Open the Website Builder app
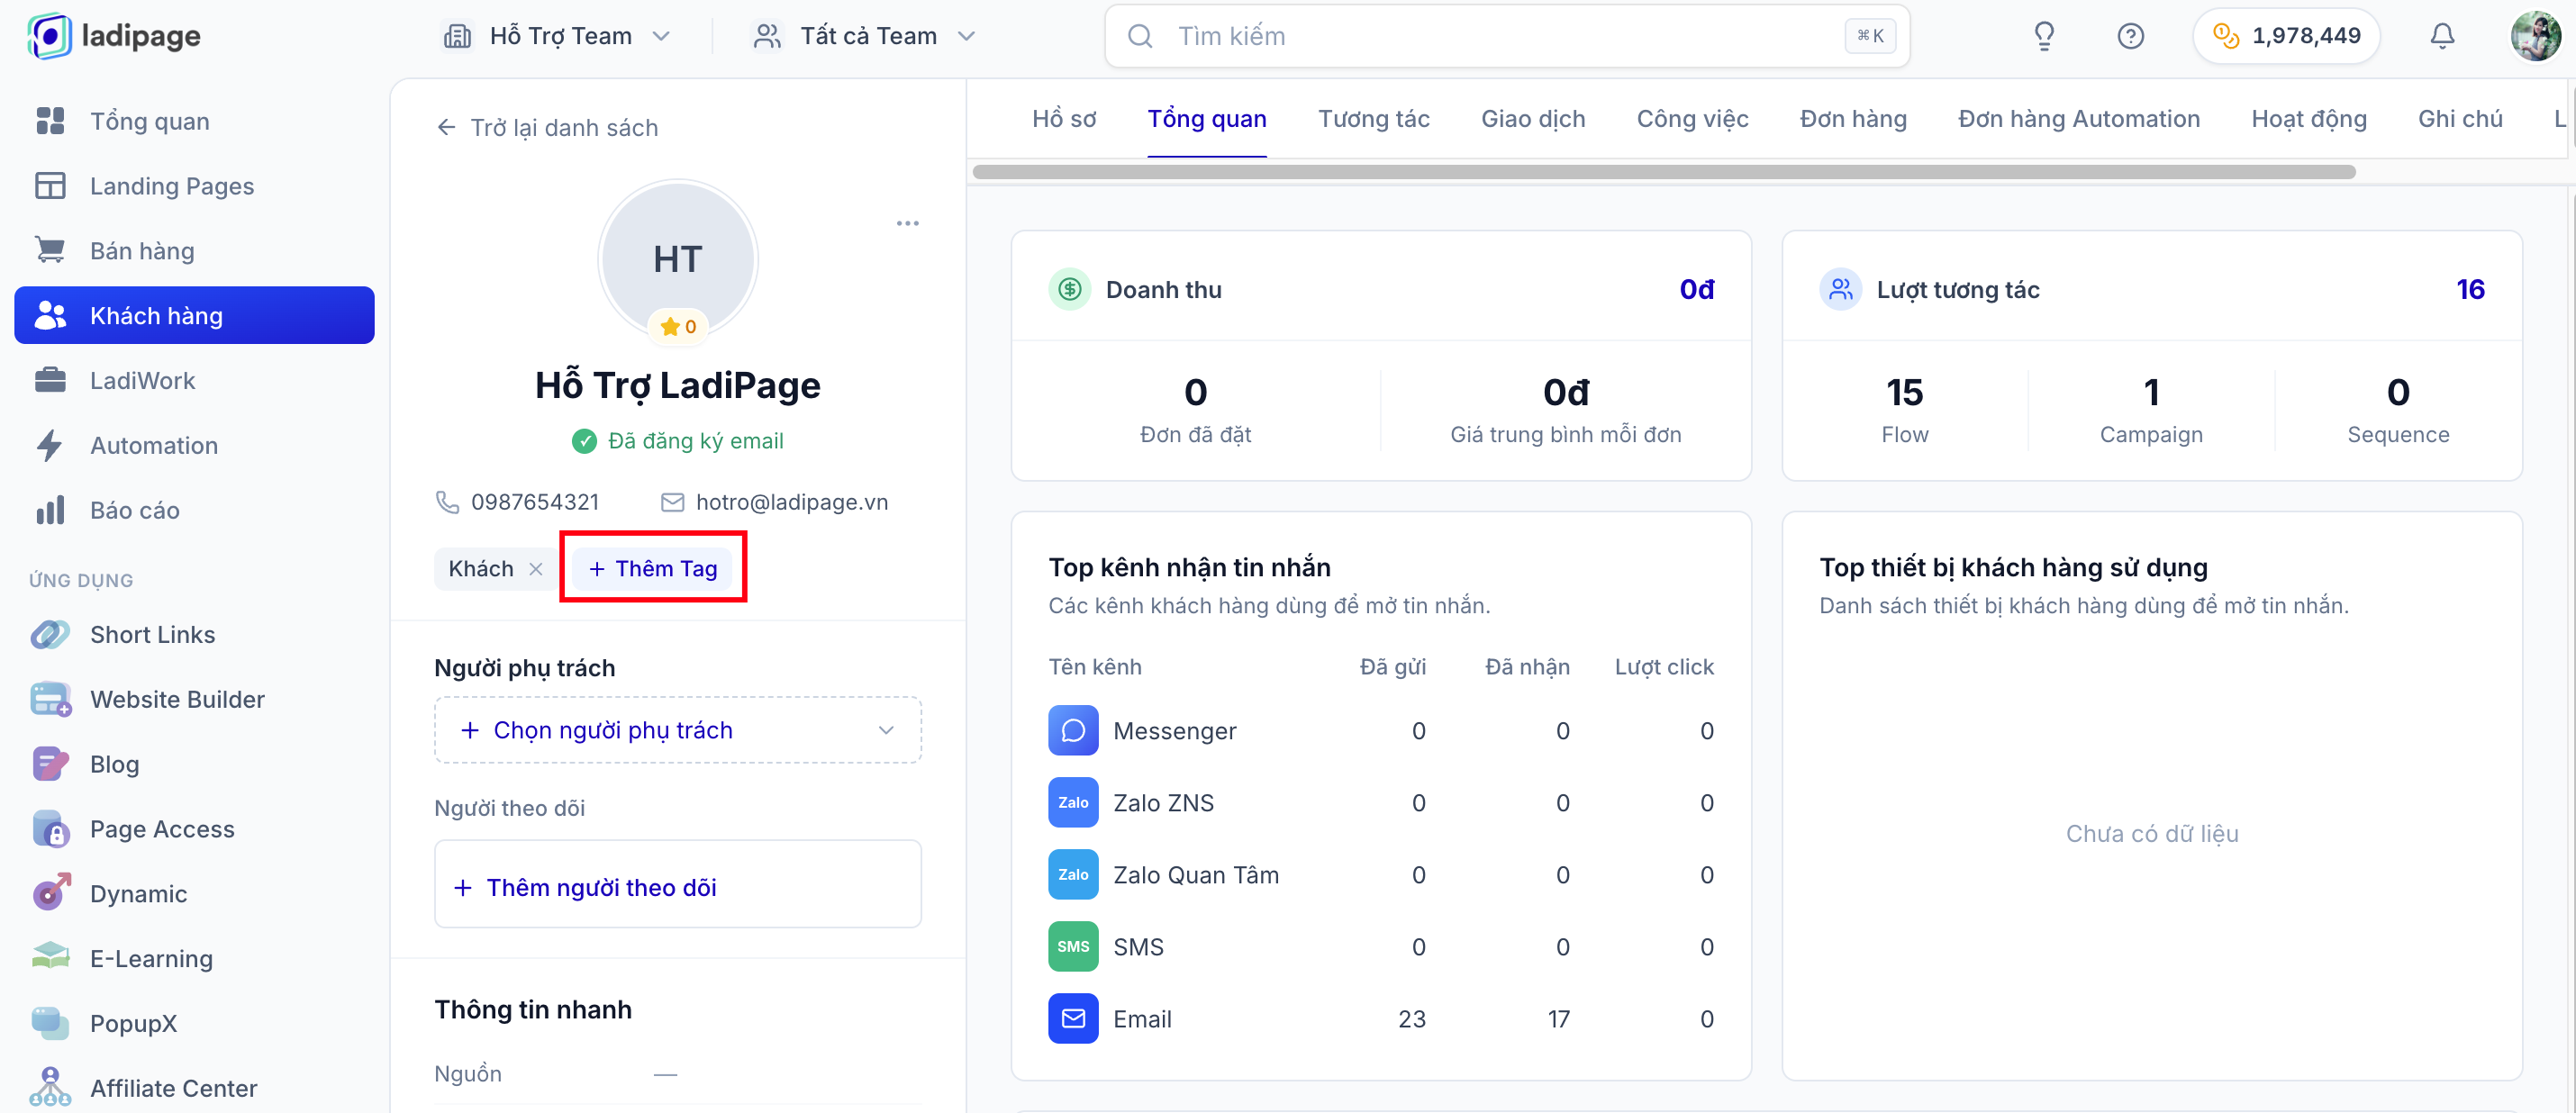The image size is (2576, 1113). pyautogui.click(x=195, y=700)
